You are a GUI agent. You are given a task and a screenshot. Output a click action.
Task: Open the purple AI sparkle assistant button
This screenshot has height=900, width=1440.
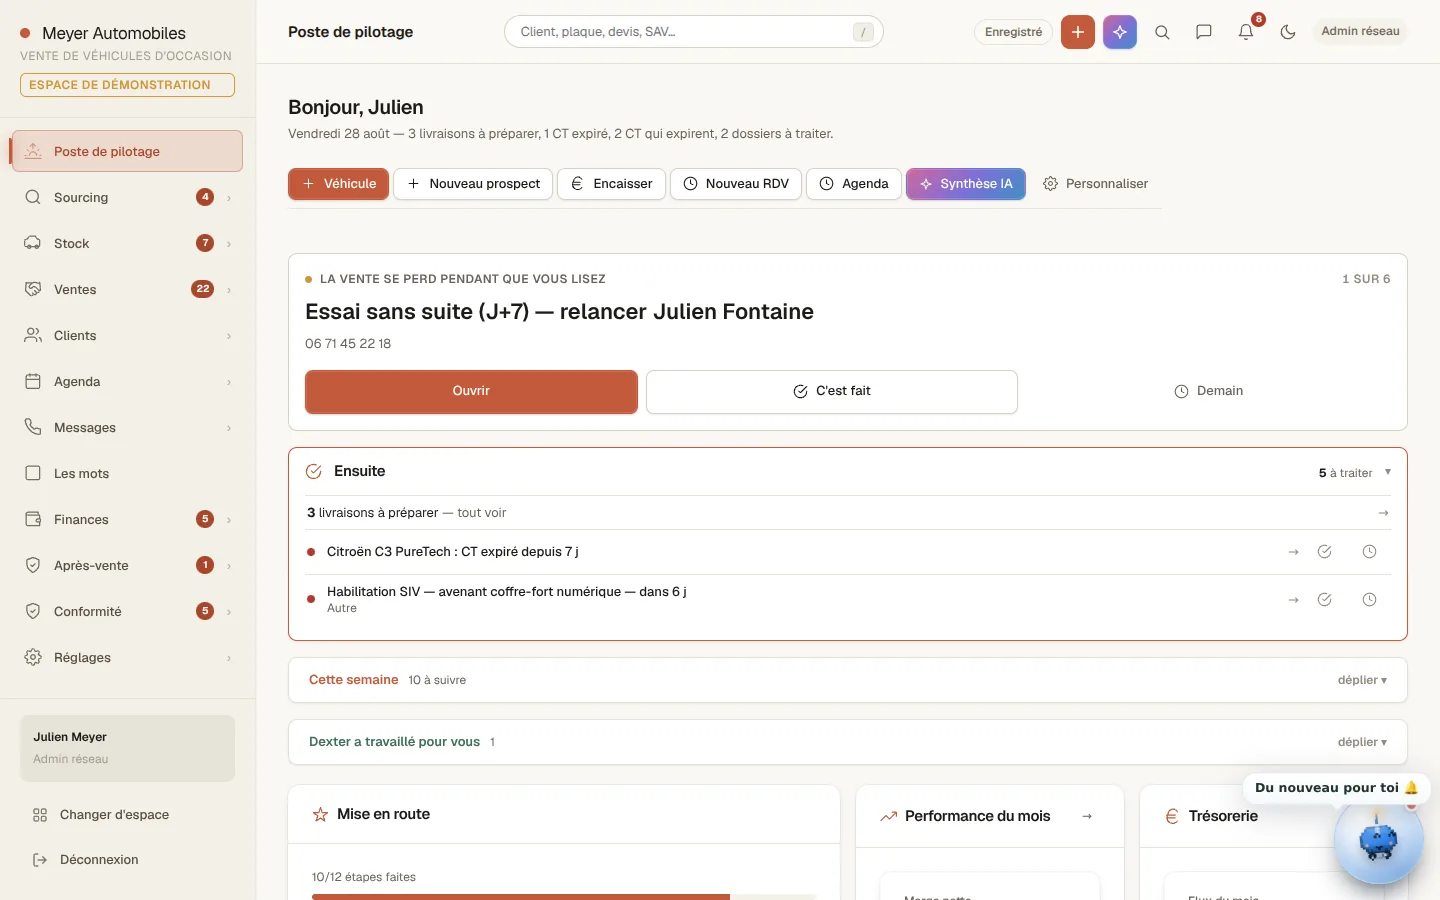pyautogui.click(x=1120, y=32)
